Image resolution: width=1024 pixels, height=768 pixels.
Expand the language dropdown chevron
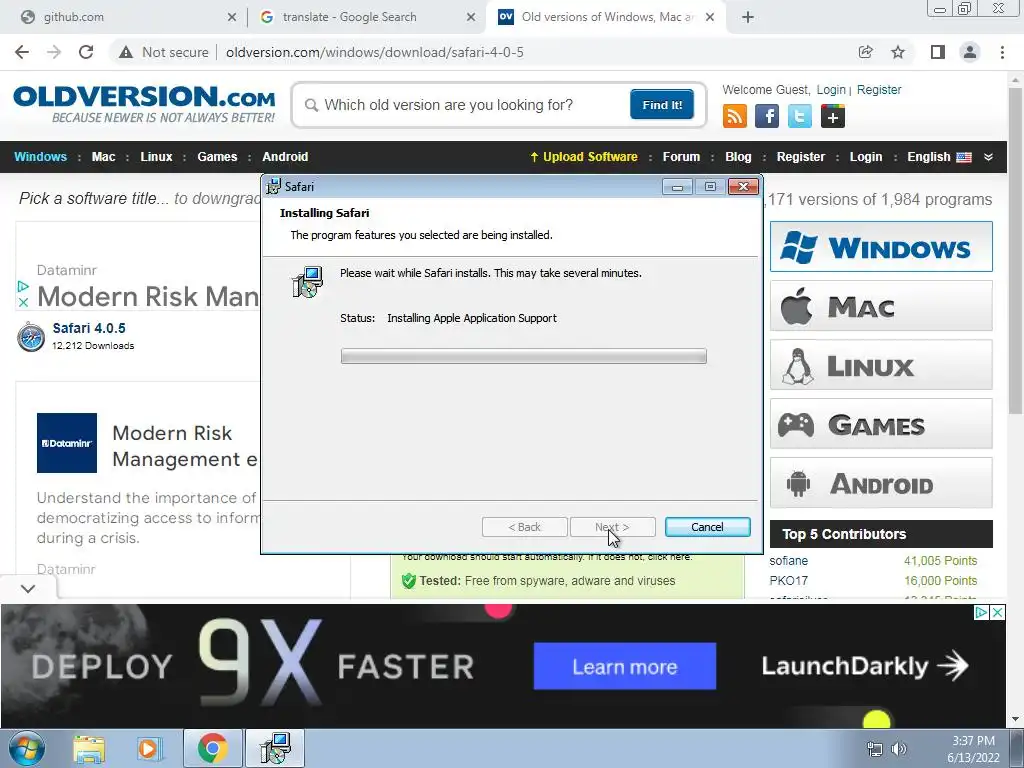[x=988, y=157]
